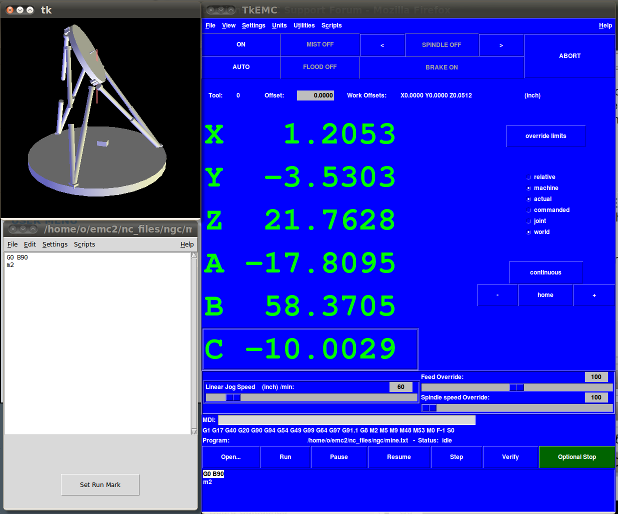Click the jog minus button
This screenshot has width=618, height=514.
[497, 295]
